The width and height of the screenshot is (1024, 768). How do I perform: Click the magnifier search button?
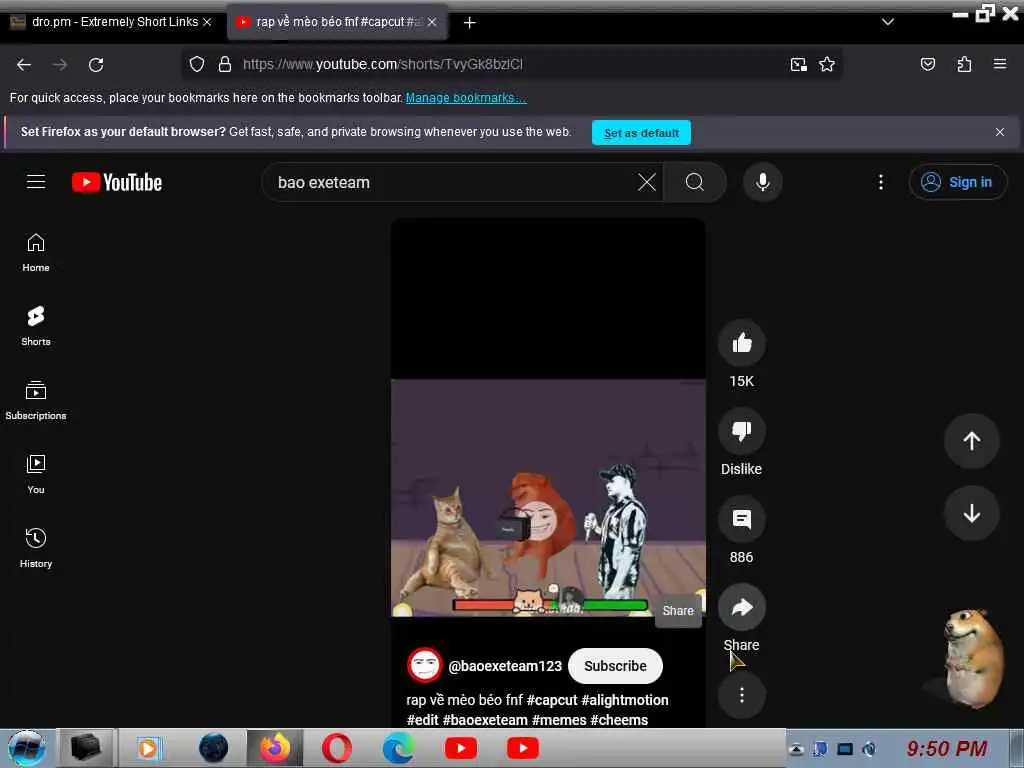(695, 182)
